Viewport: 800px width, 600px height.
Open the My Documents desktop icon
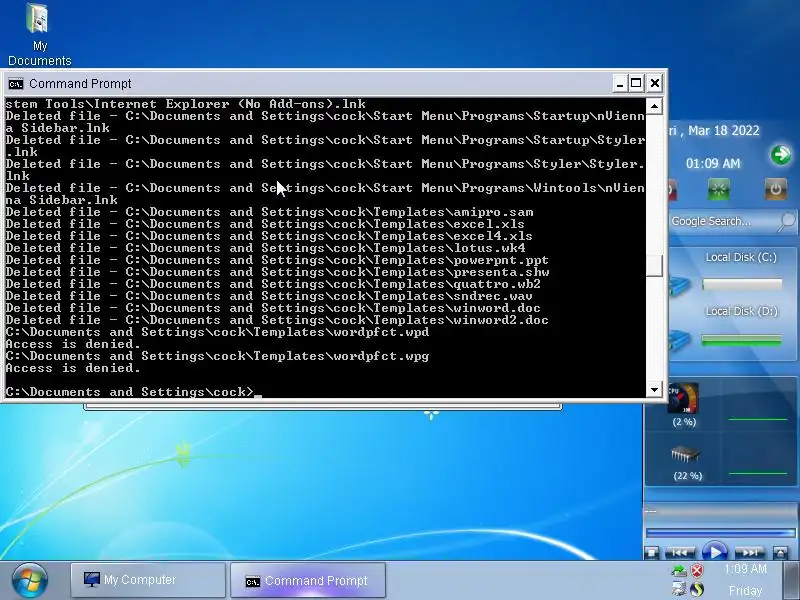[39, 34]
